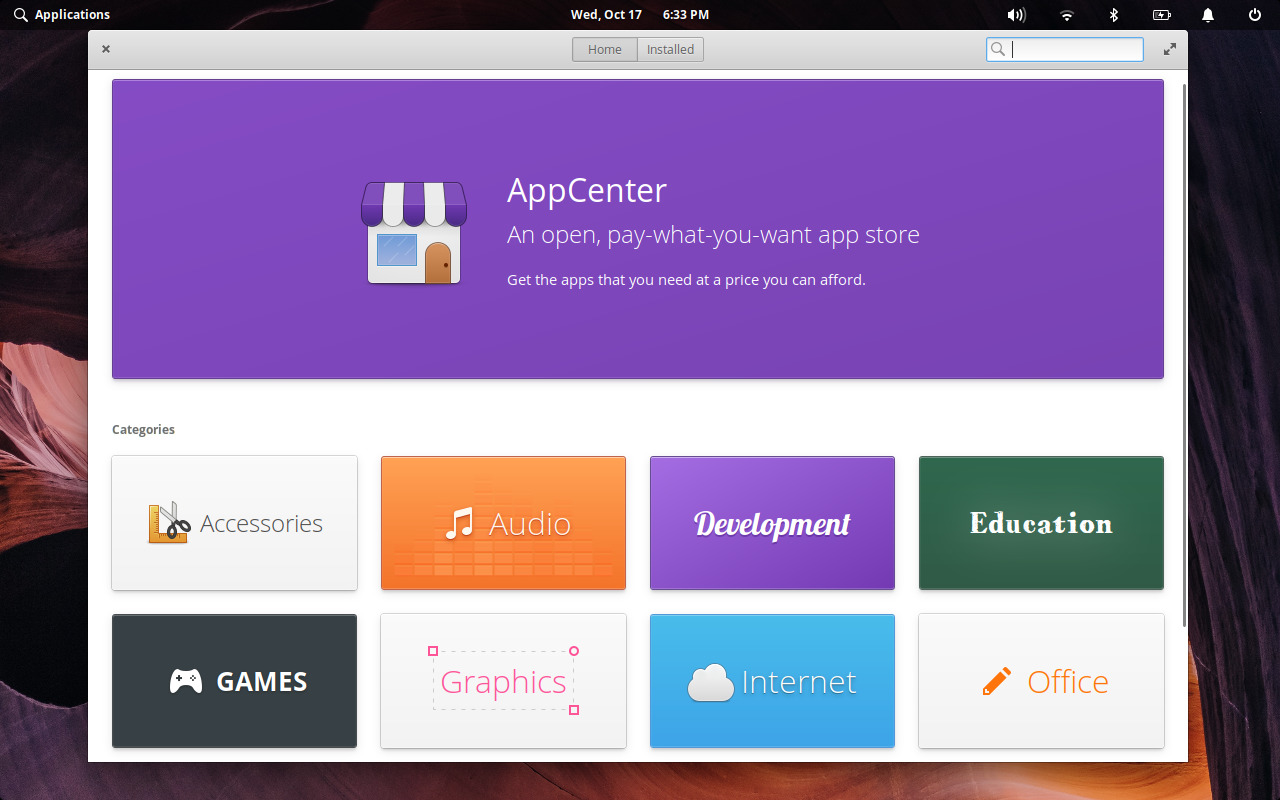Image resolution: width=1280 pixels, height=800 pixels.
Task: Open the Development category
Action: [772, 522]
